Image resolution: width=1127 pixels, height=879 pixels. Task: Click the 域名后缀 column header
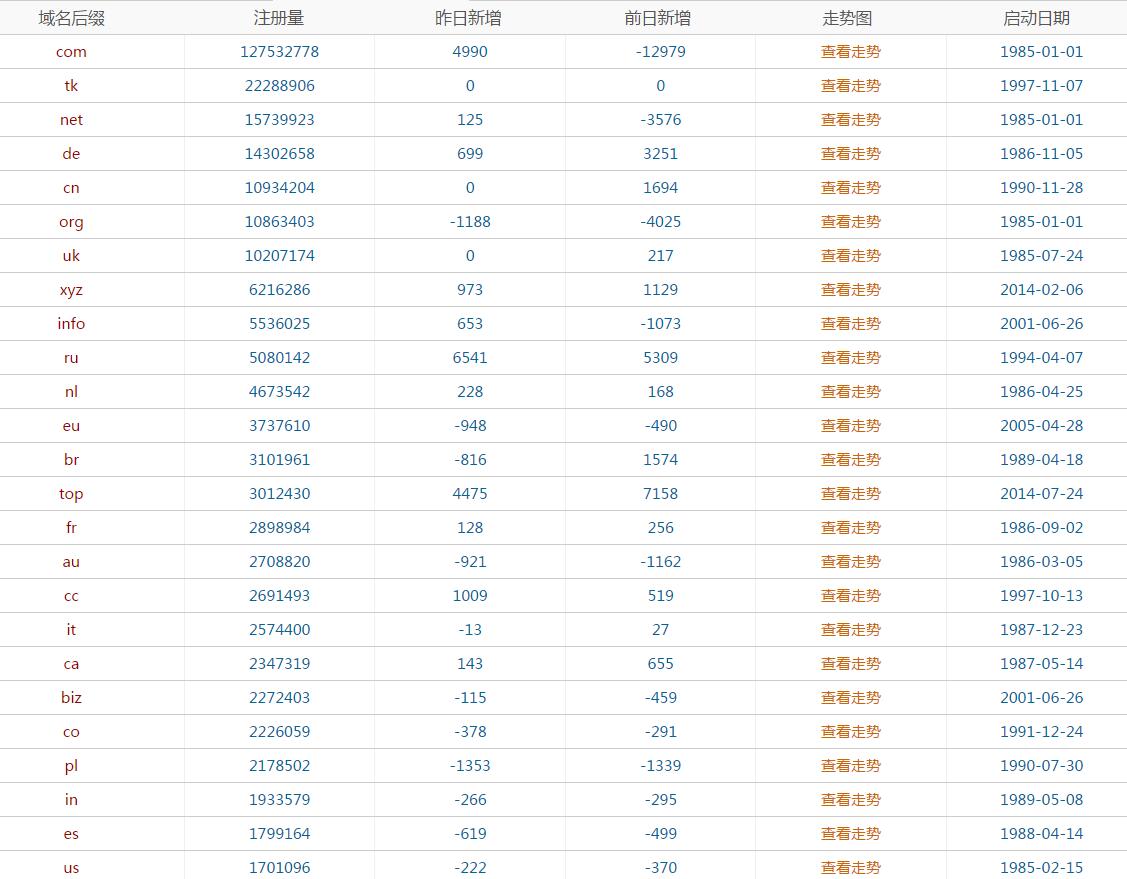pyautogui.click(x=71, y=18)
